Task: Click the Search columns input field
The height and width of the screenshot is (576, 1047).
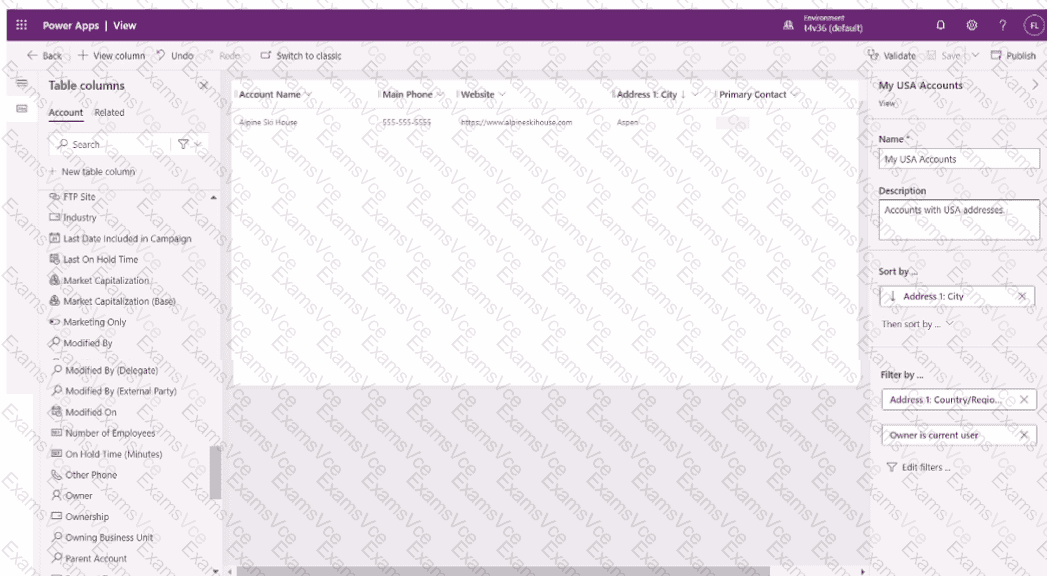Action: [x=110, y=144]
